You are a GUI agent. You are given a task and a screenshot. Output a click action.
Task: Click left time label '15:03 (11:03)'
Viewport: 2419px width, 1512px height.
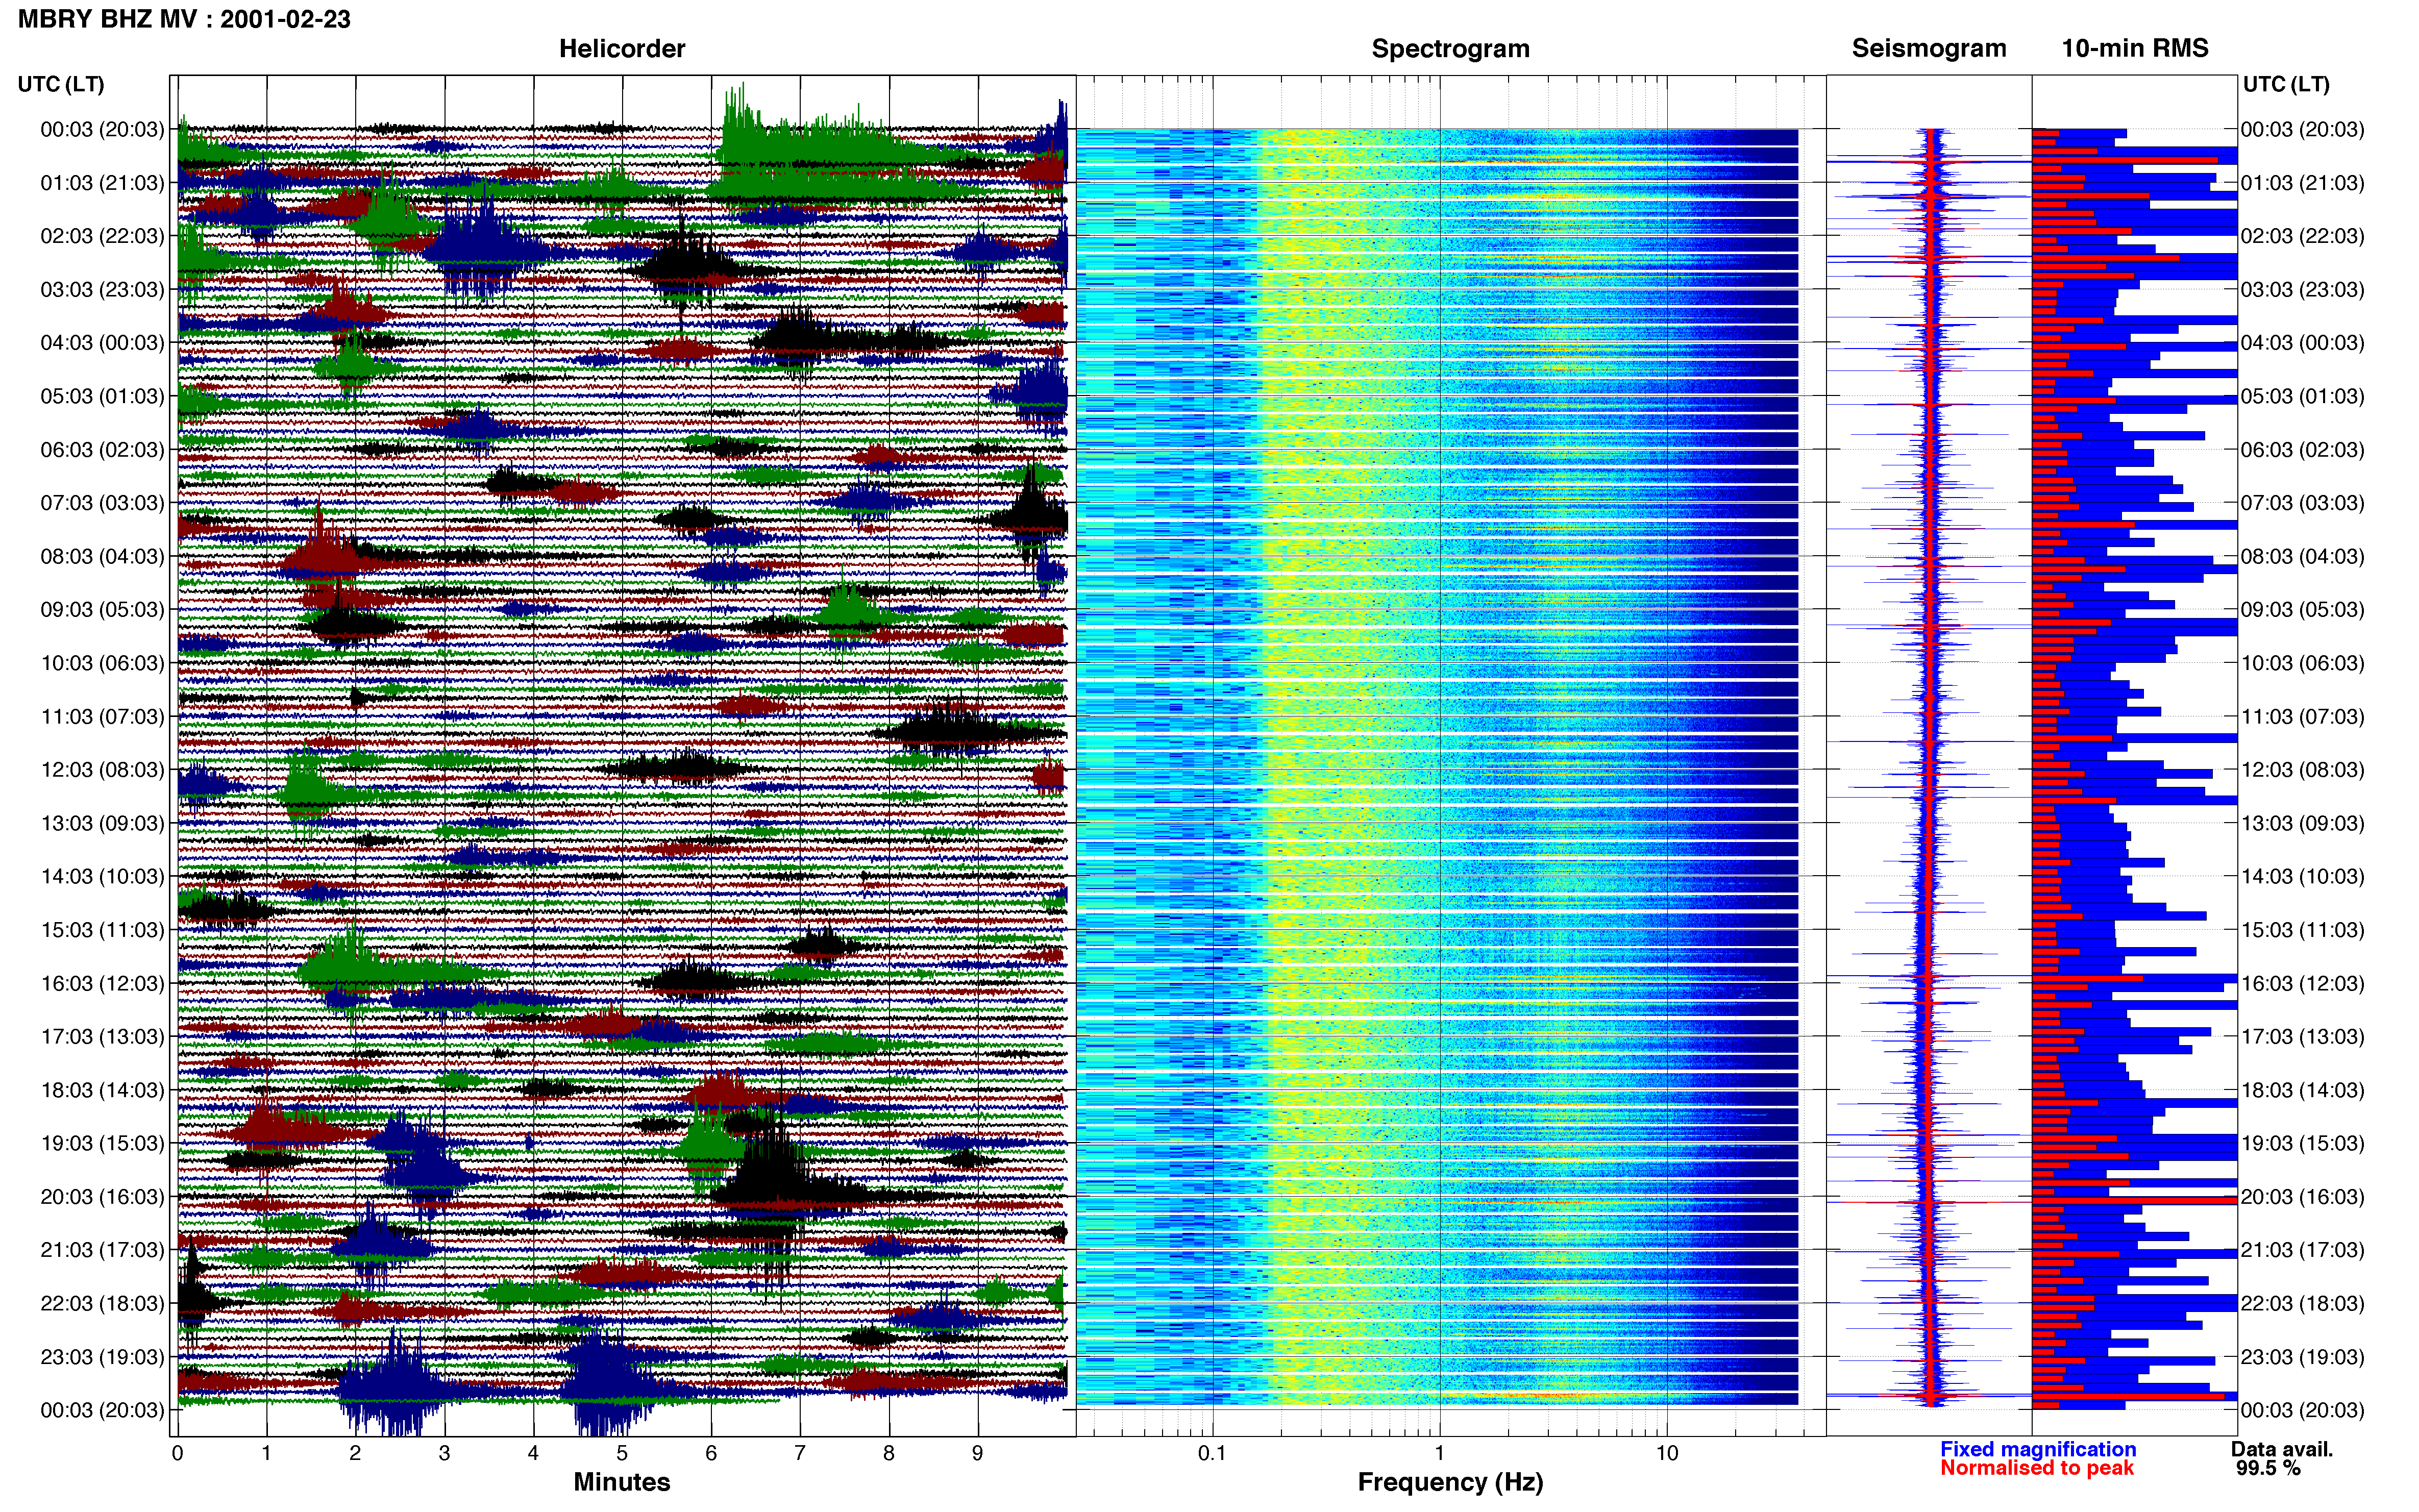pyautogui.click(x=102, y=930)
